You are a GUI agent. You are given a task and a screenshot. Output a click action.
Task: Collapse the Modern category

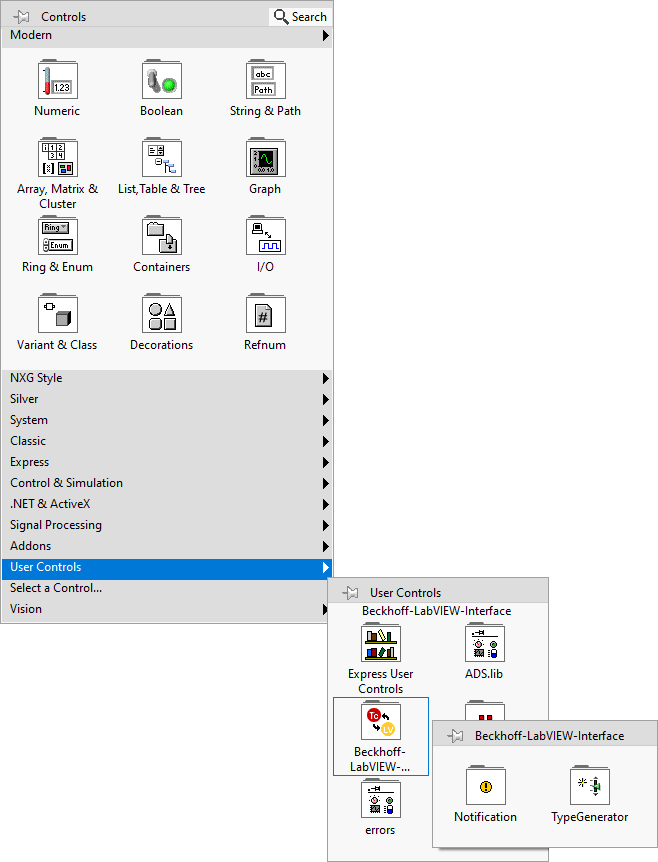(167, 35)
